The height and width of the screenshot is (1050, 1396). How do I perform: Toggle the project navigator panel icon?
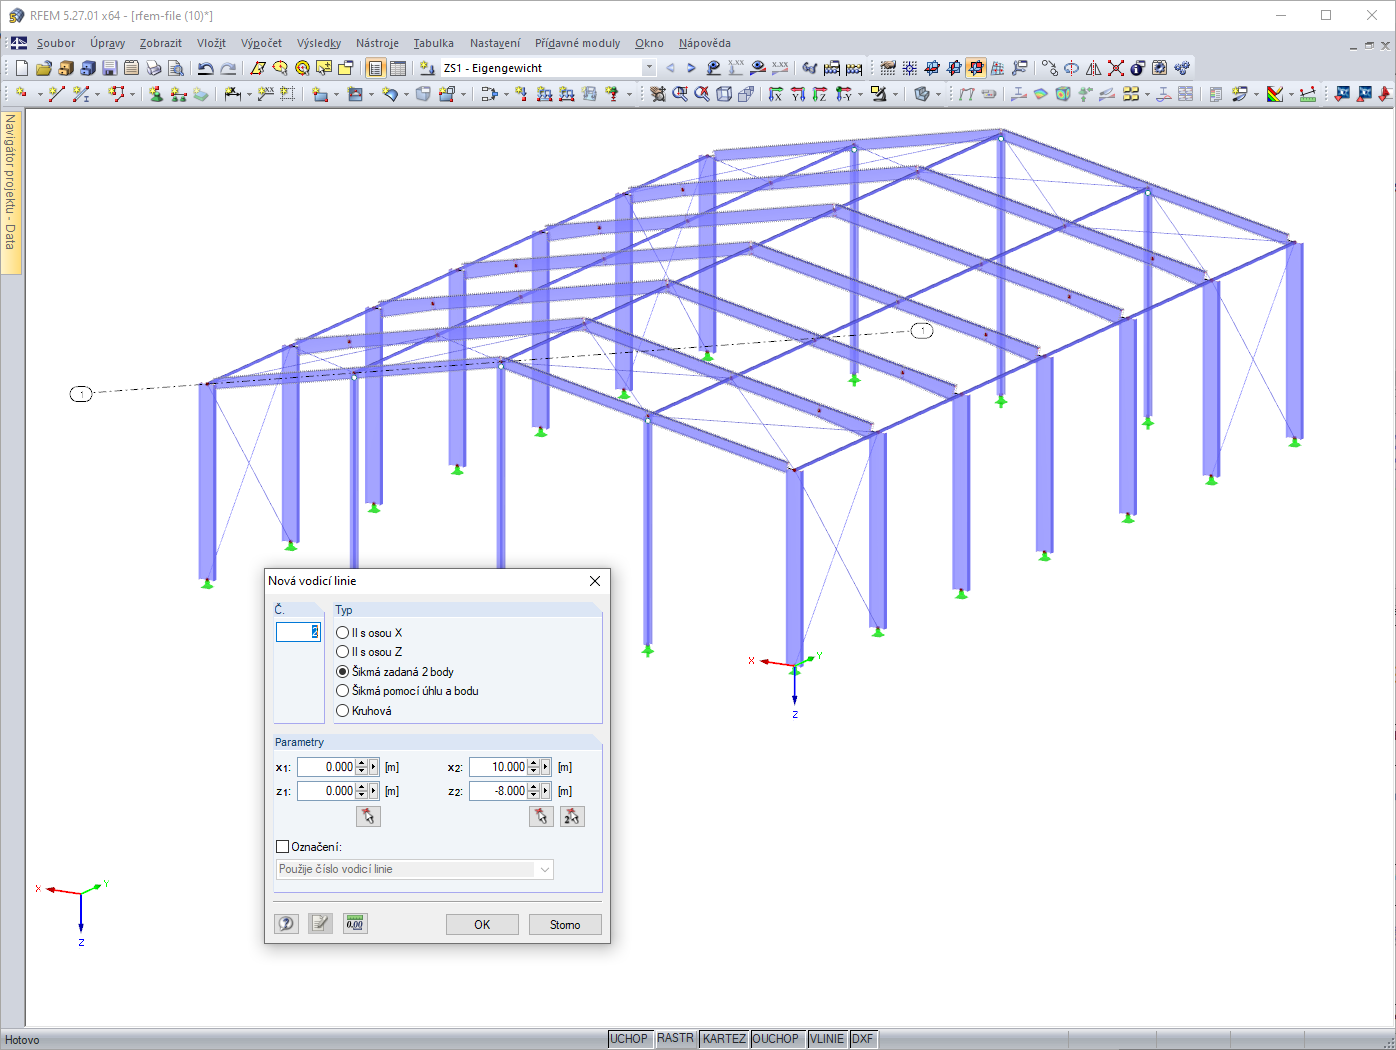pos(375,68)
